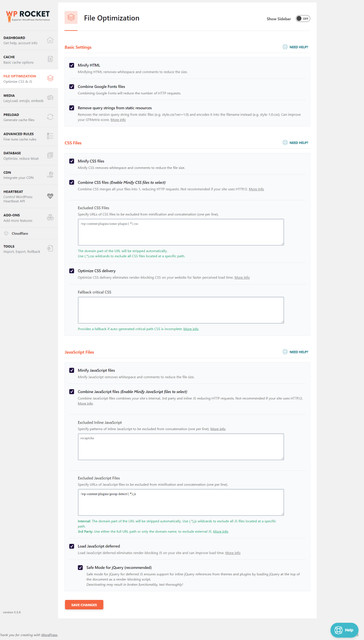The image size is (364, 640).
Task: Click the Advanced Rules list icon
Action: pyautogui.click(x=50, y=136)
